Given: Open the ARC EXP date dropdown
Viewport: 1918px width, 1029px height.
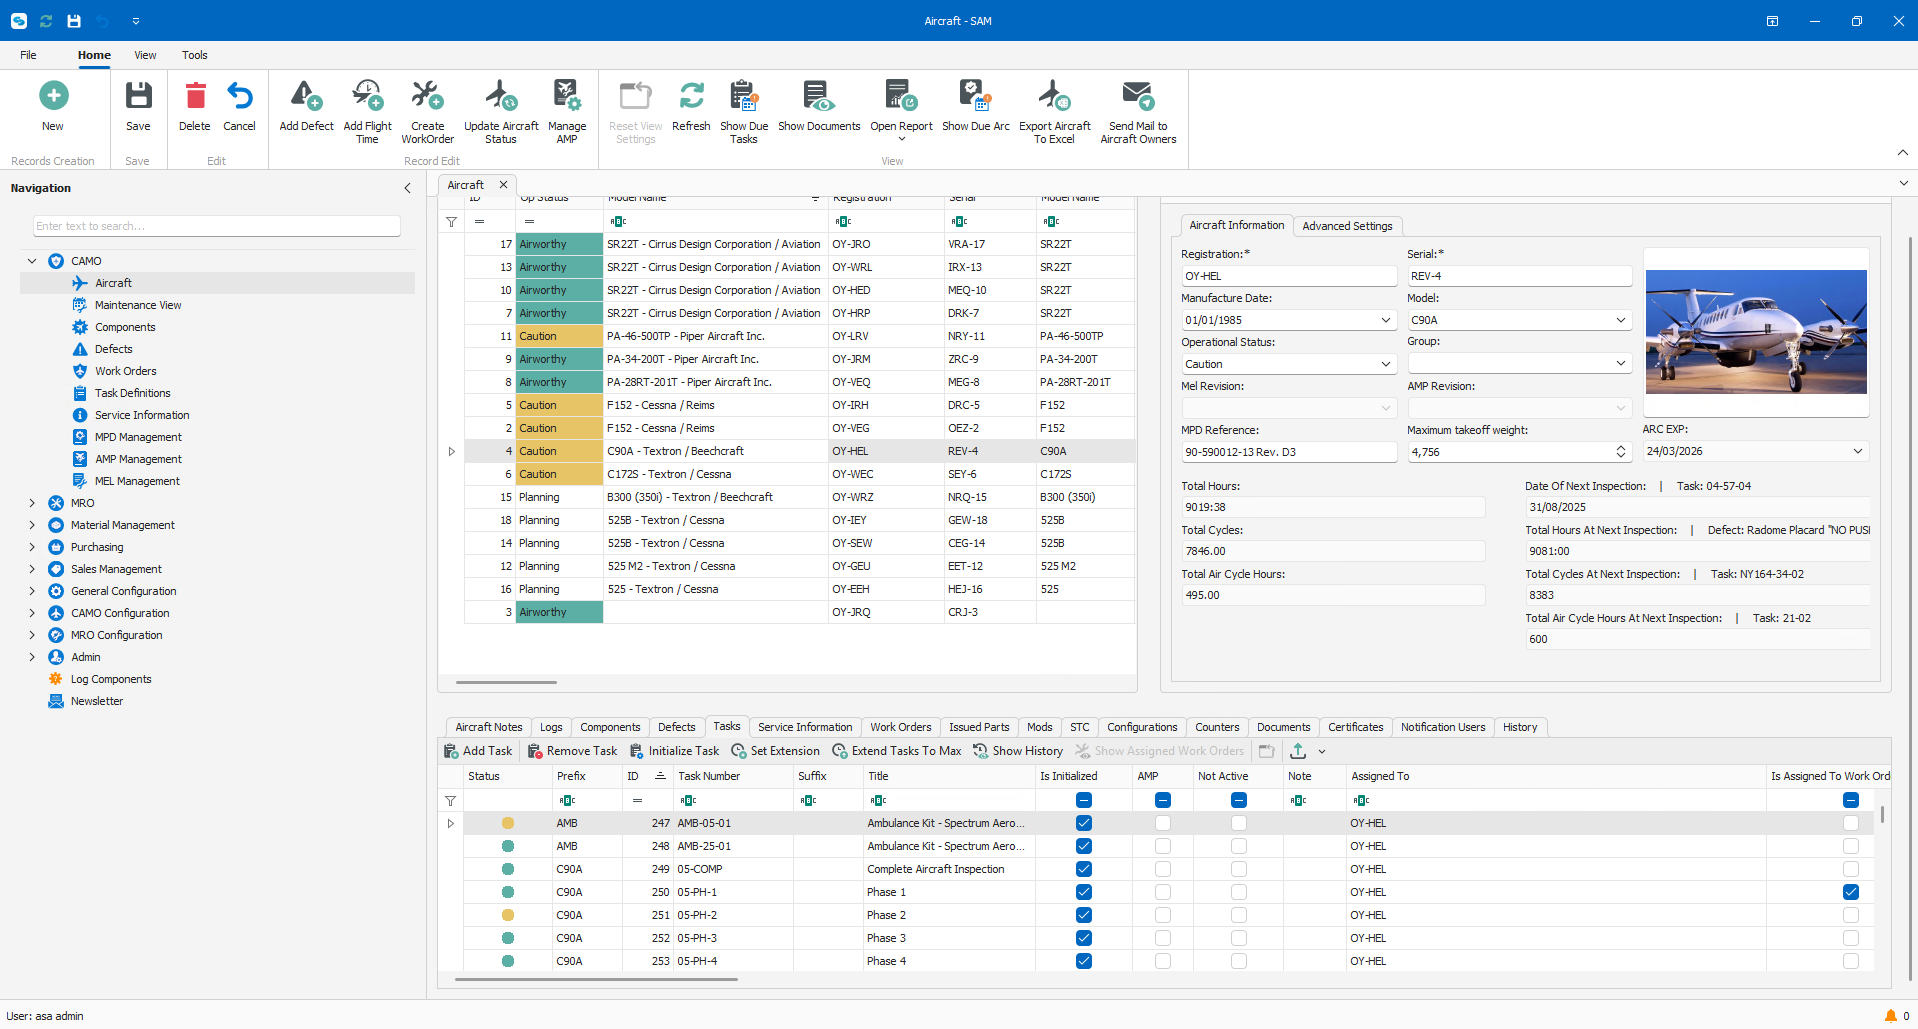Looking at the screenshot, I should coord(1858,451).
